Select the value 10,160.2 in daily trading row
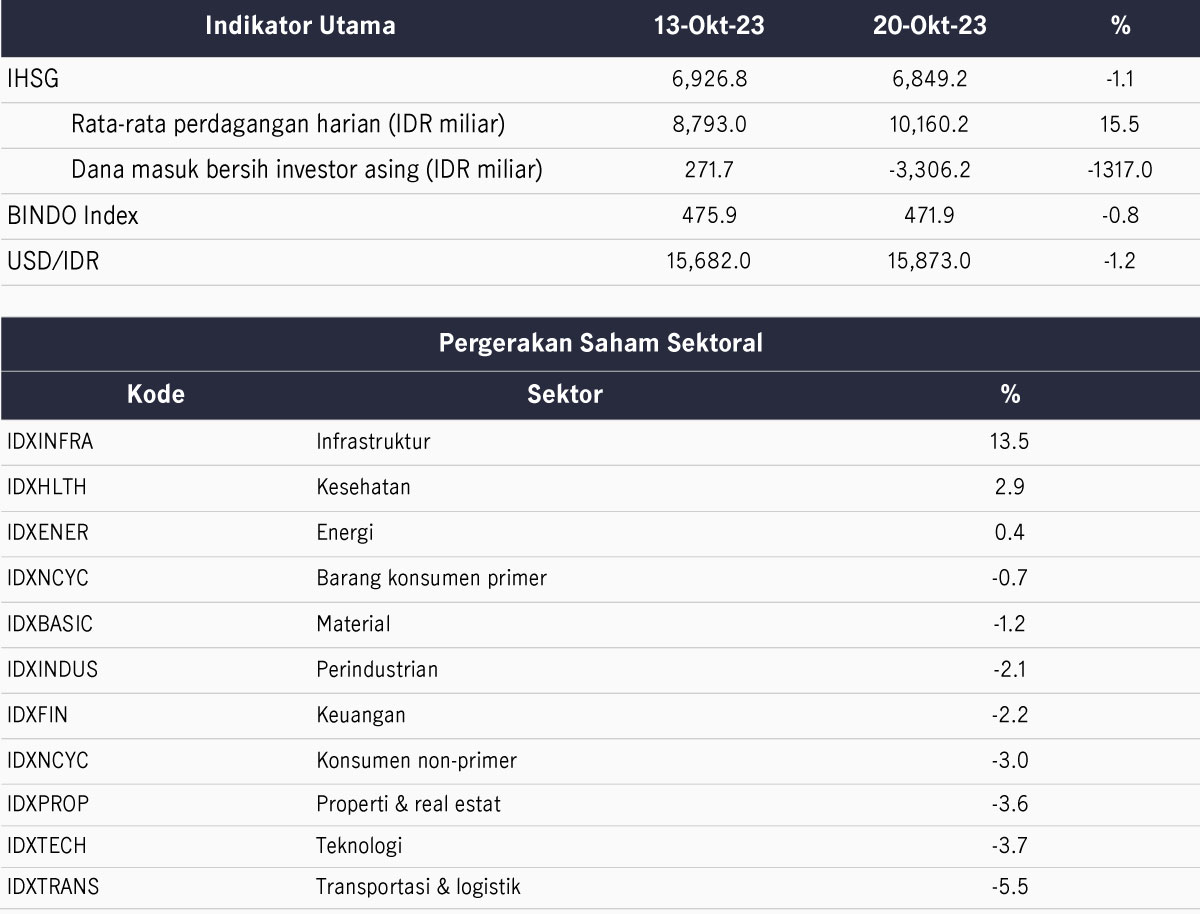Viewport: 1200px width, 914px height. click(x=930, y=125)
